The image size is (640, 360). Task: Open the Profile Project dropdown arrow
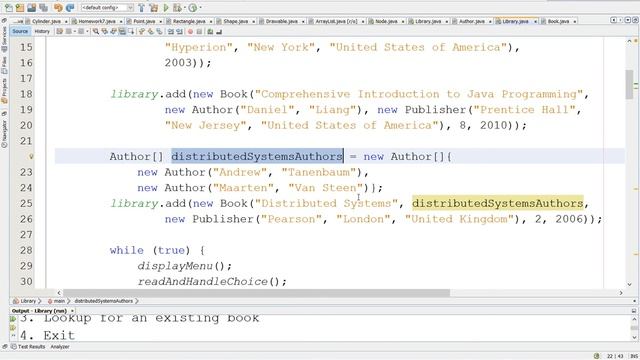200,8
